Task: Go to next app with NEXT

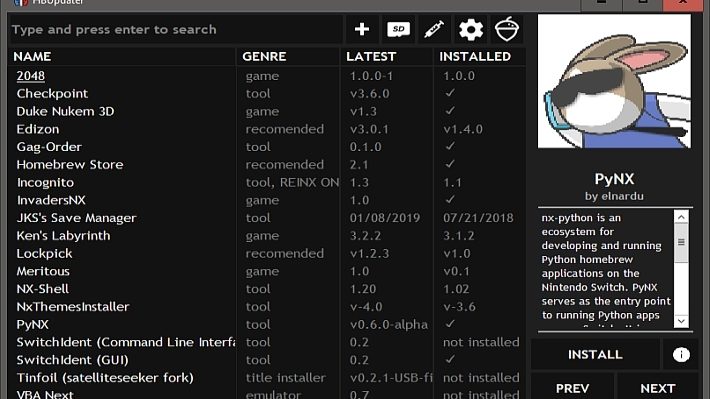Action: click(657, 388)
